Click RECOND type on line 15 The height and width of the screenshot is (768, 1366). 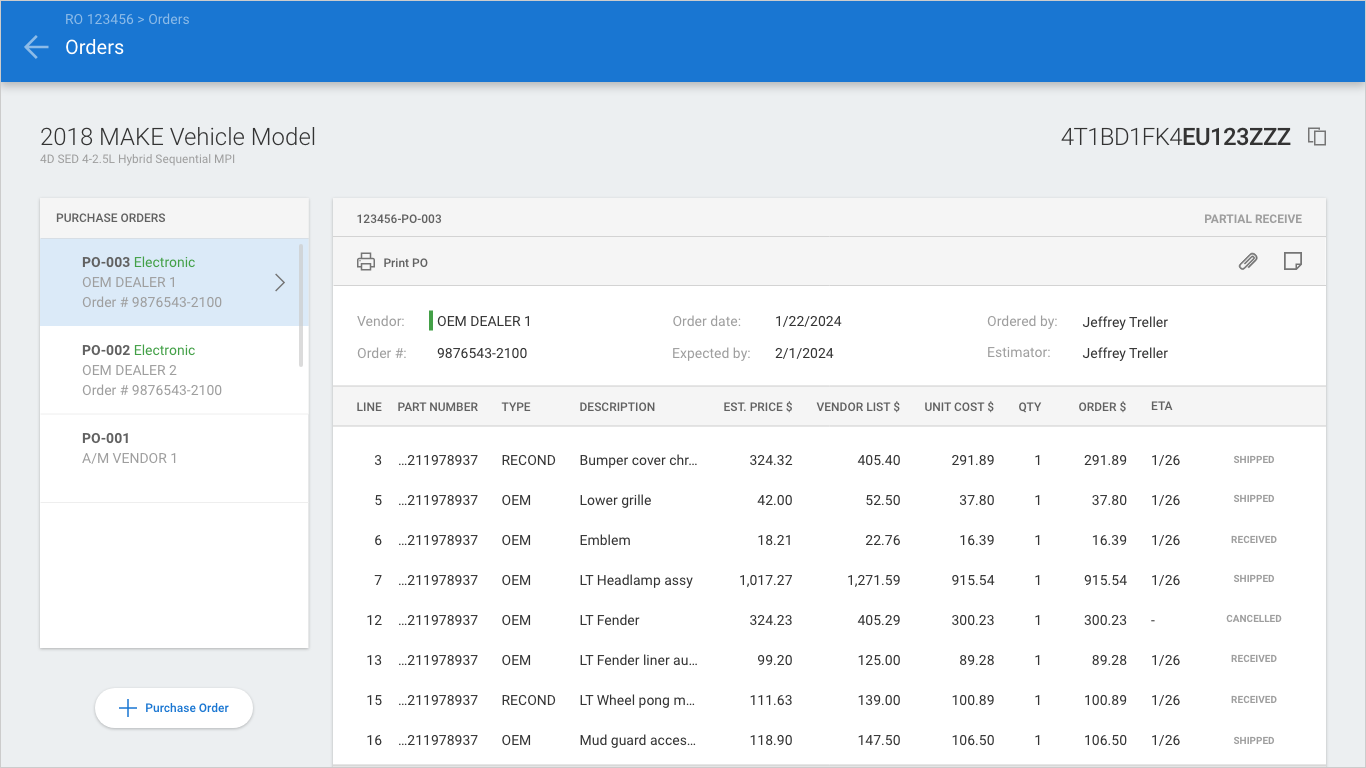tap(528, 700)
